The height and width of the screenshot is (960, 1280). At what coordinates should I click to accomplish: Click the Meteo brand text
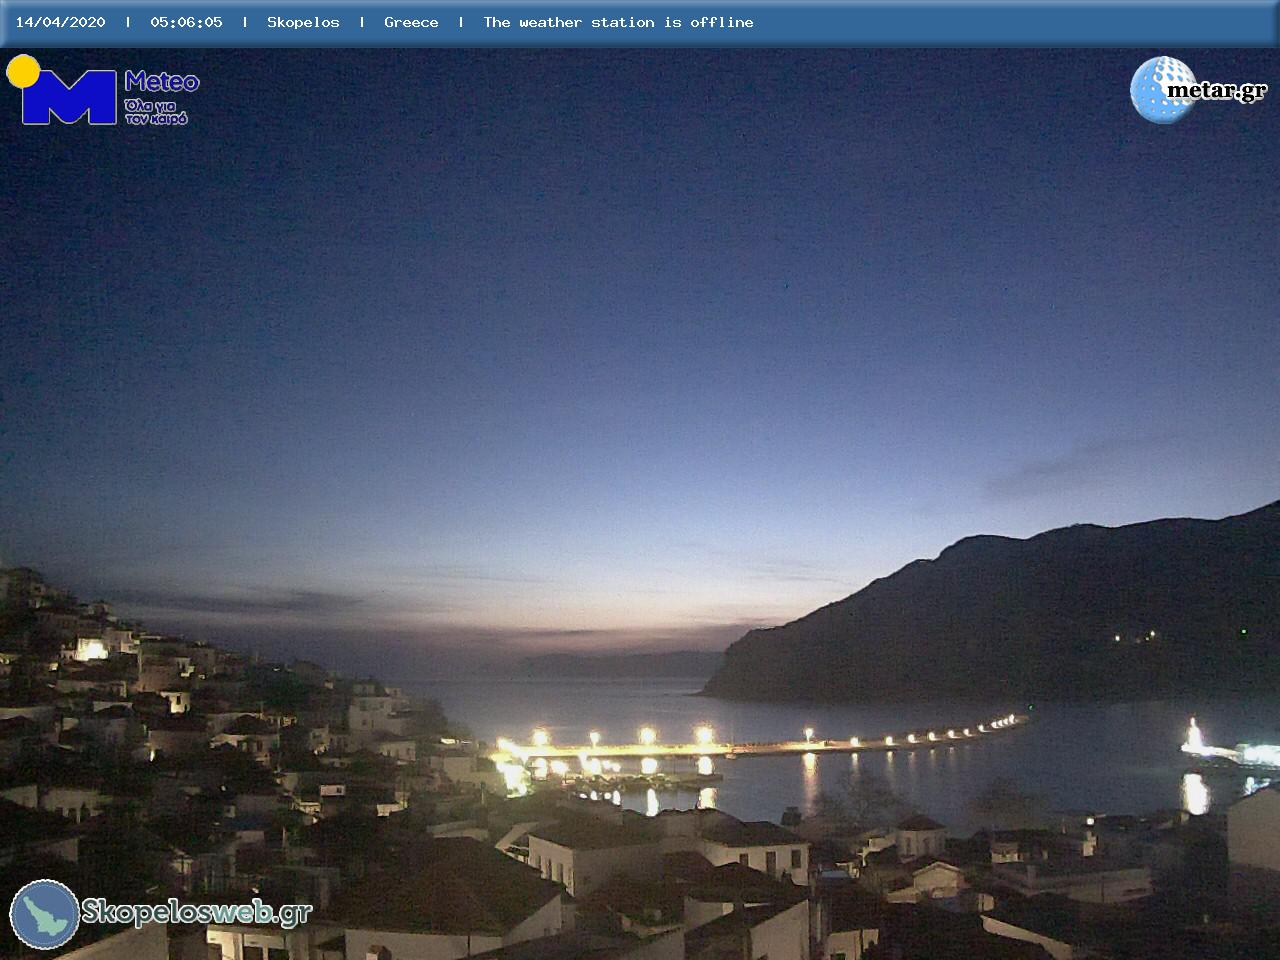[x=162, y=82]
